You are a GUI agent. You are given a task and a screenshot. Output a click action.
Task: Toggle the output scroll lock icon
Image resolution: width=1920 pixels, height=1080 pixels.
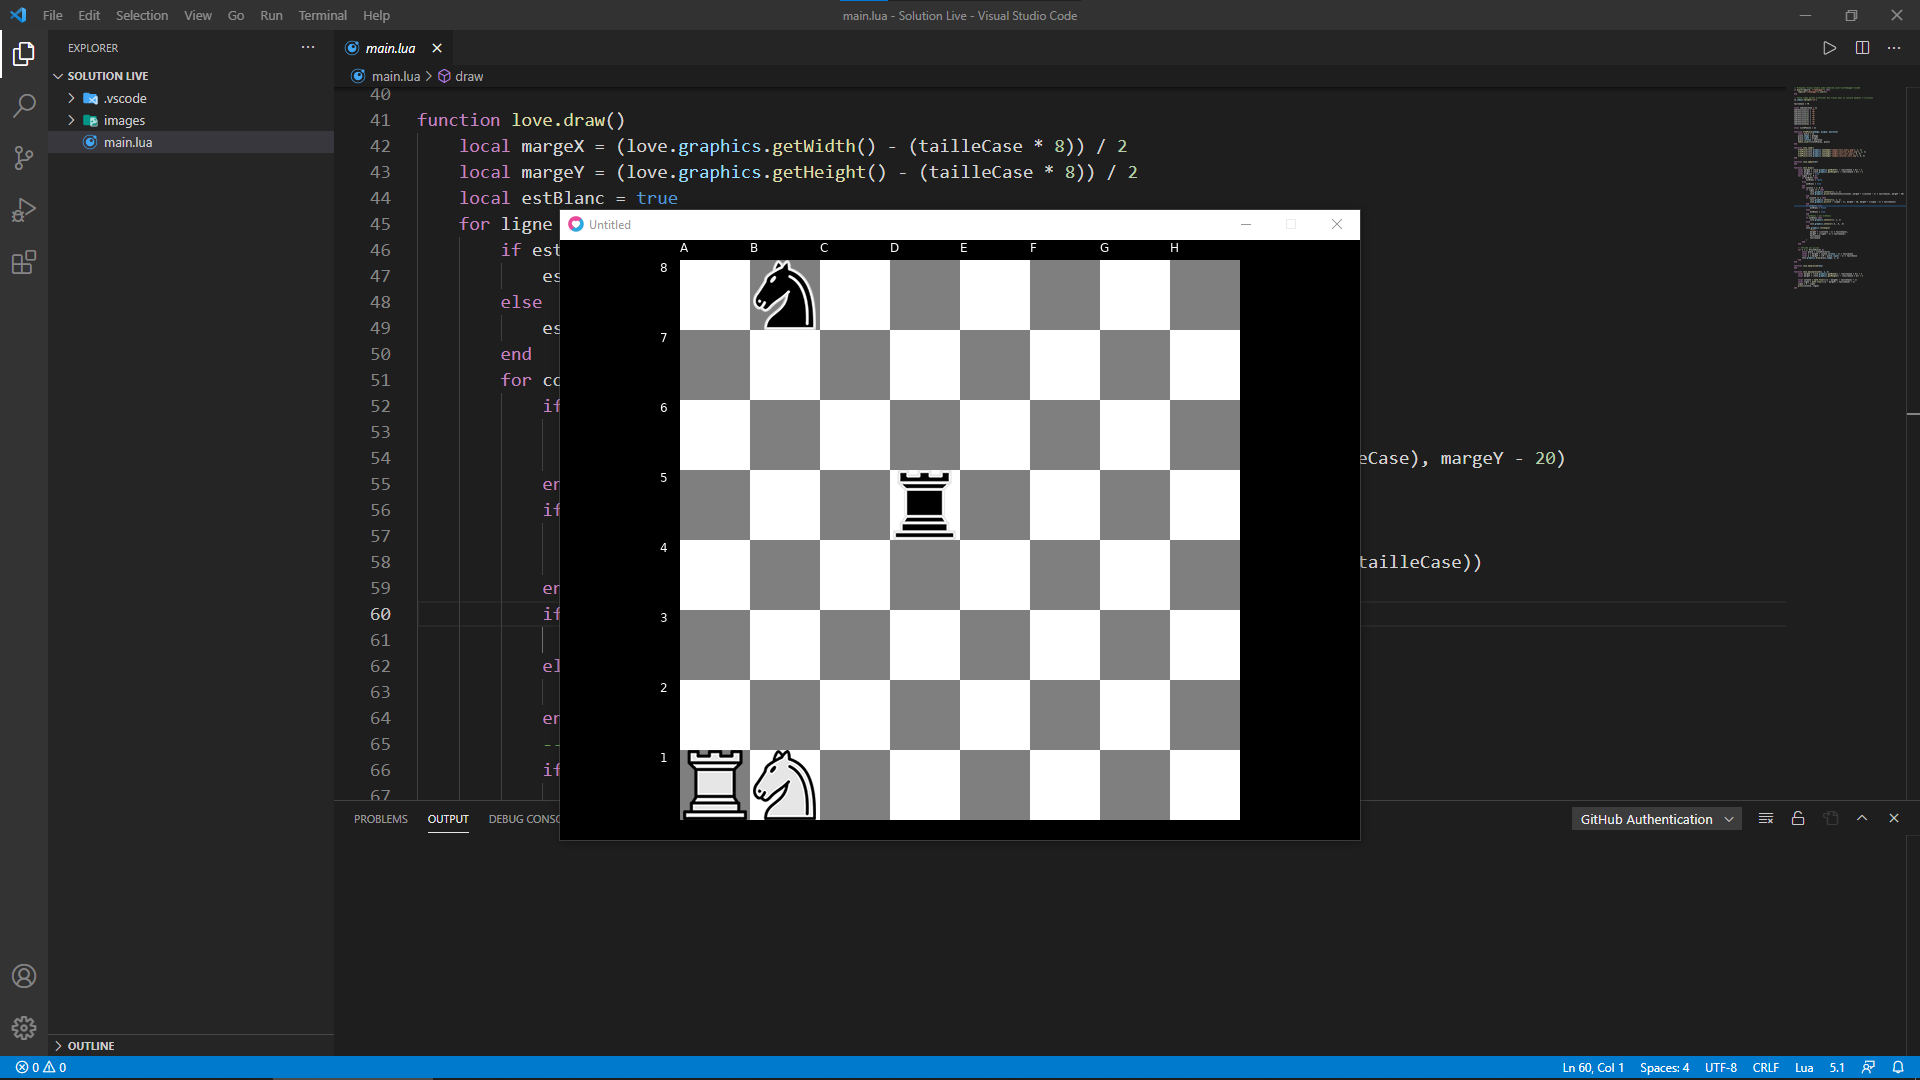1798,819
